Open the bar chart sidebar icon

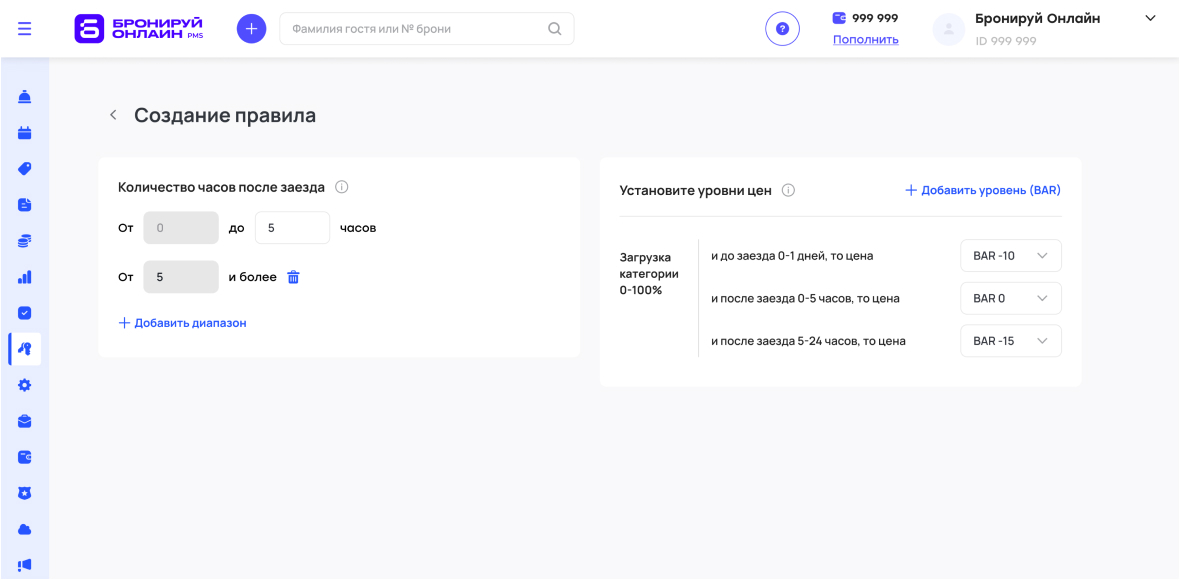coord(25,277)
